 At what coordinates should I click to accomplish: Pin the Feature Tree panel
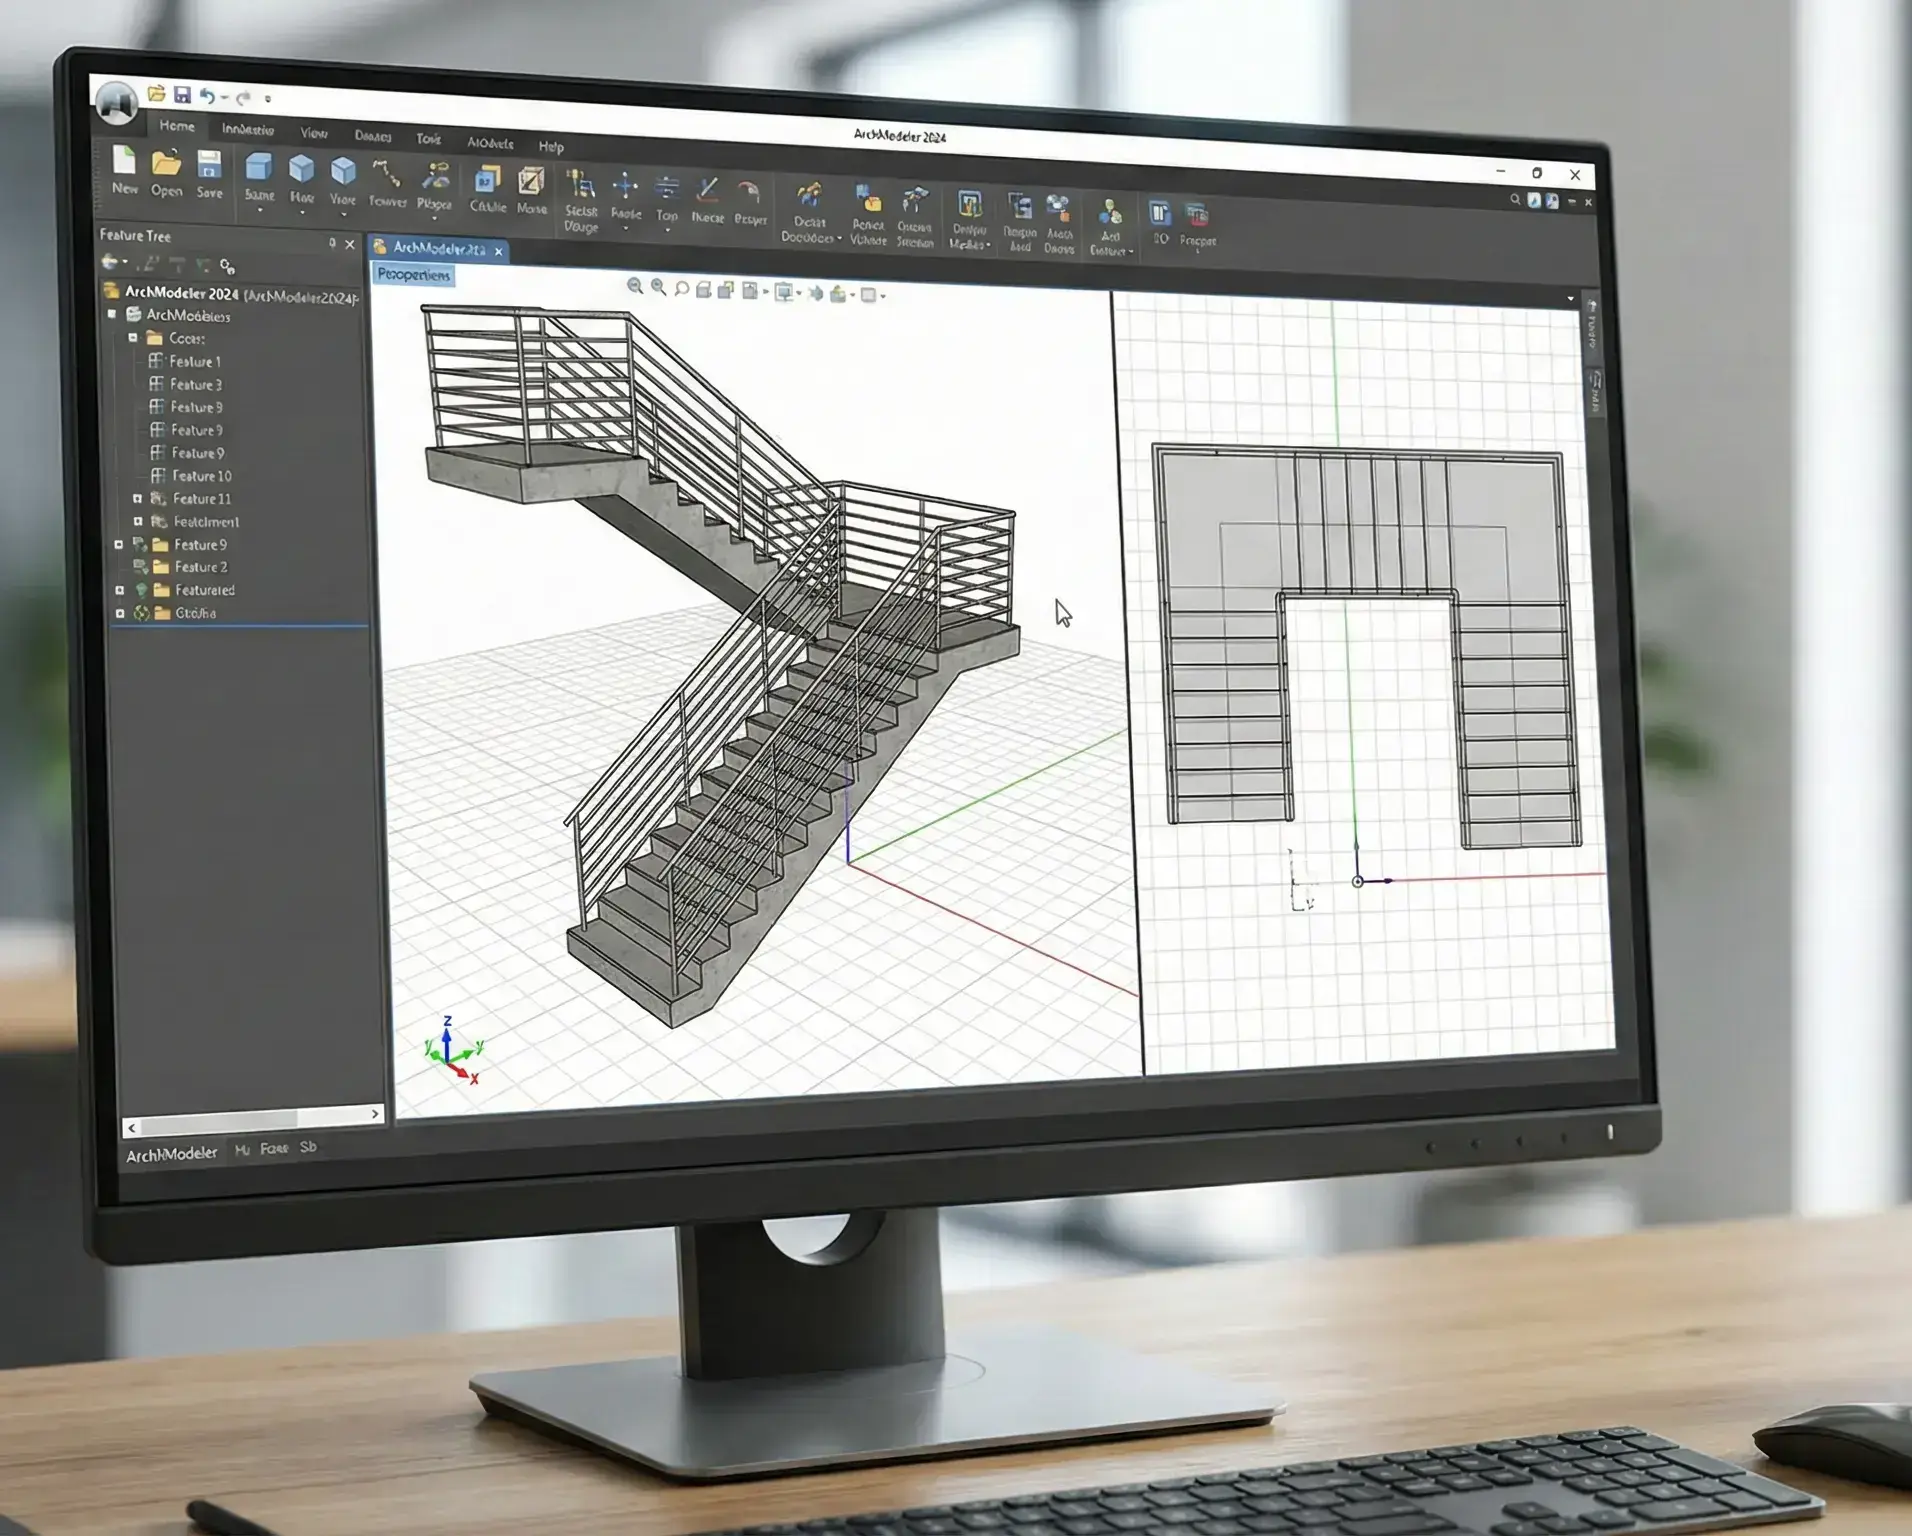[x=331, y=243]
